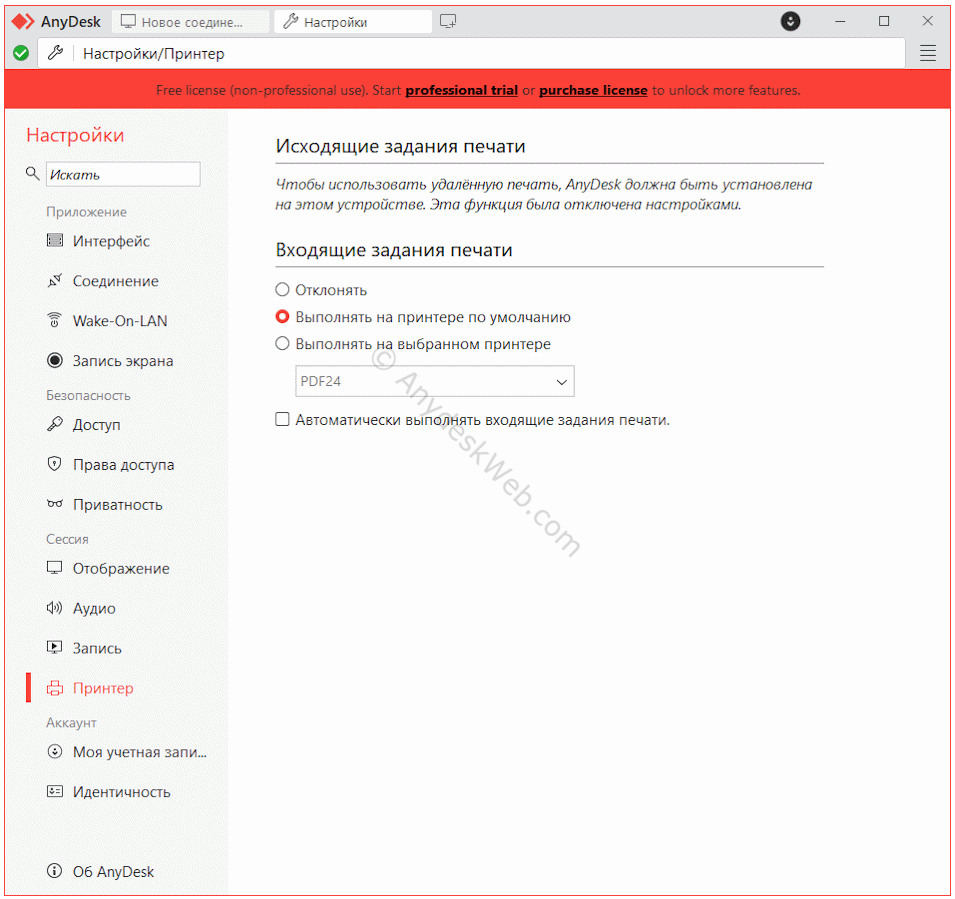Focus the Искать search field
The image size is (955, 899).
tap(123, 174)
